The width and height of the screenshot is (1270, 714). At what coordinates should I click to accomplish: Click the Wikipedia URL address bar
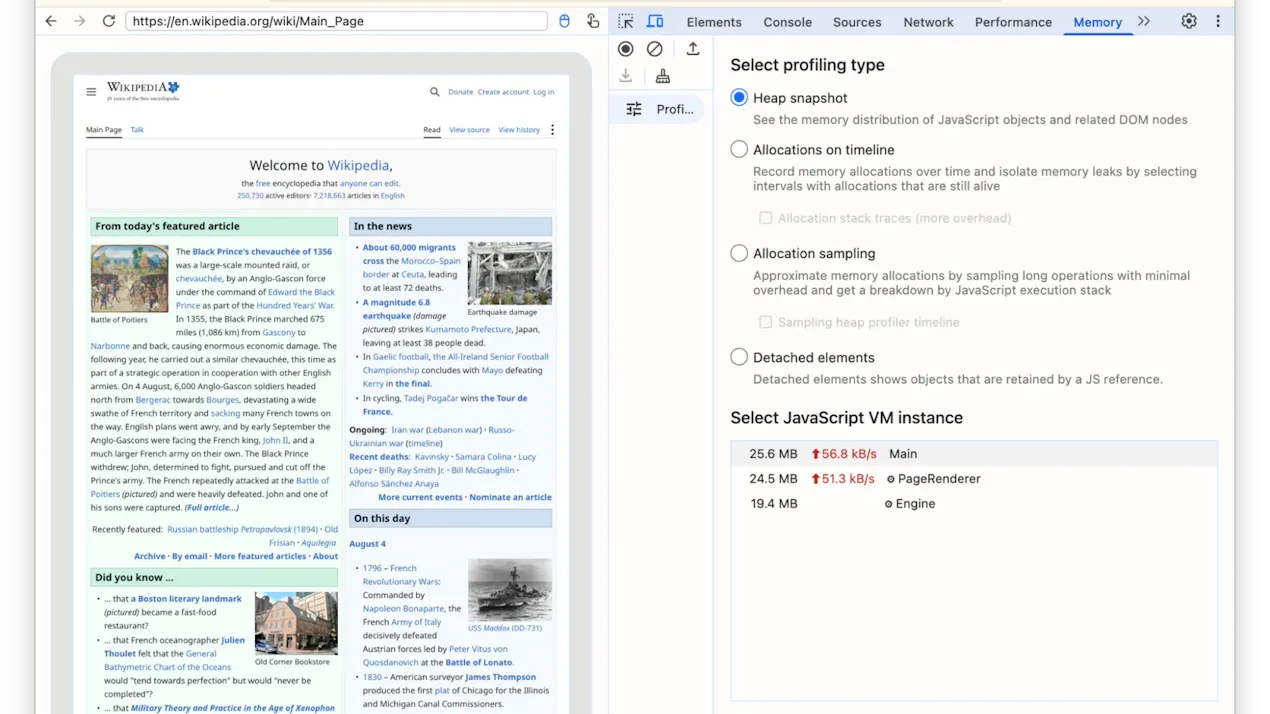[337, 21]
